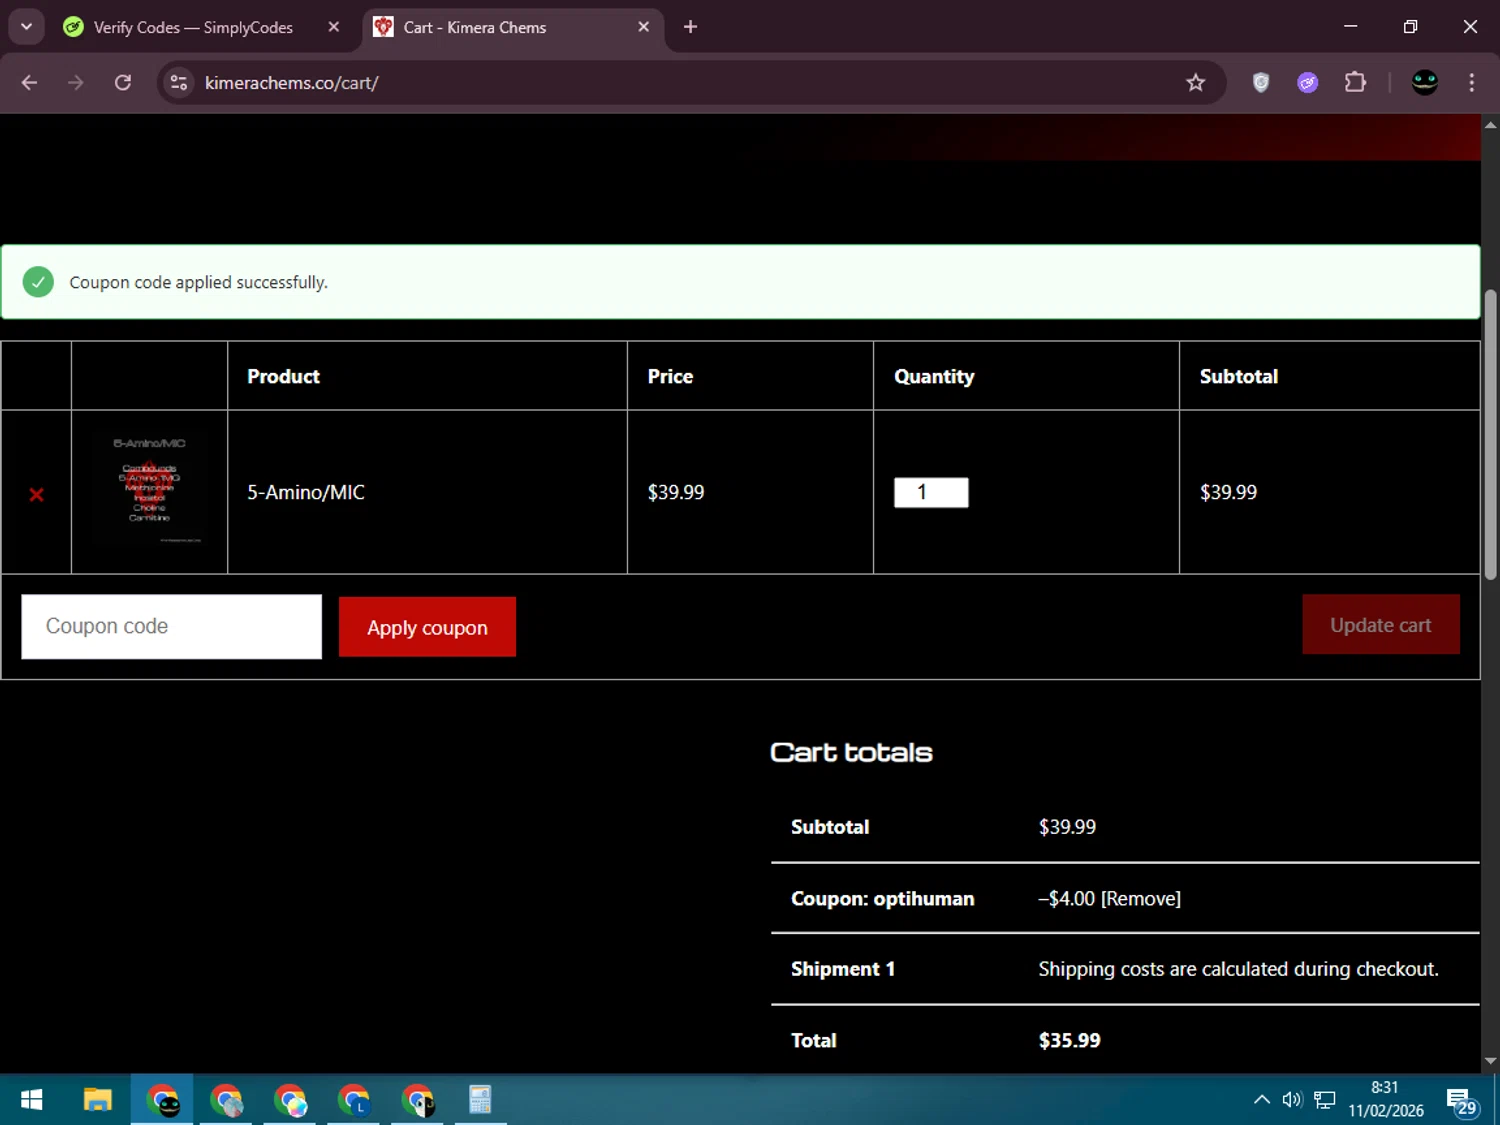Image resolution: width=1500 pixels, height=1125 pixels.
Task: Focus the quantity input box
Action: pos(931,492)
